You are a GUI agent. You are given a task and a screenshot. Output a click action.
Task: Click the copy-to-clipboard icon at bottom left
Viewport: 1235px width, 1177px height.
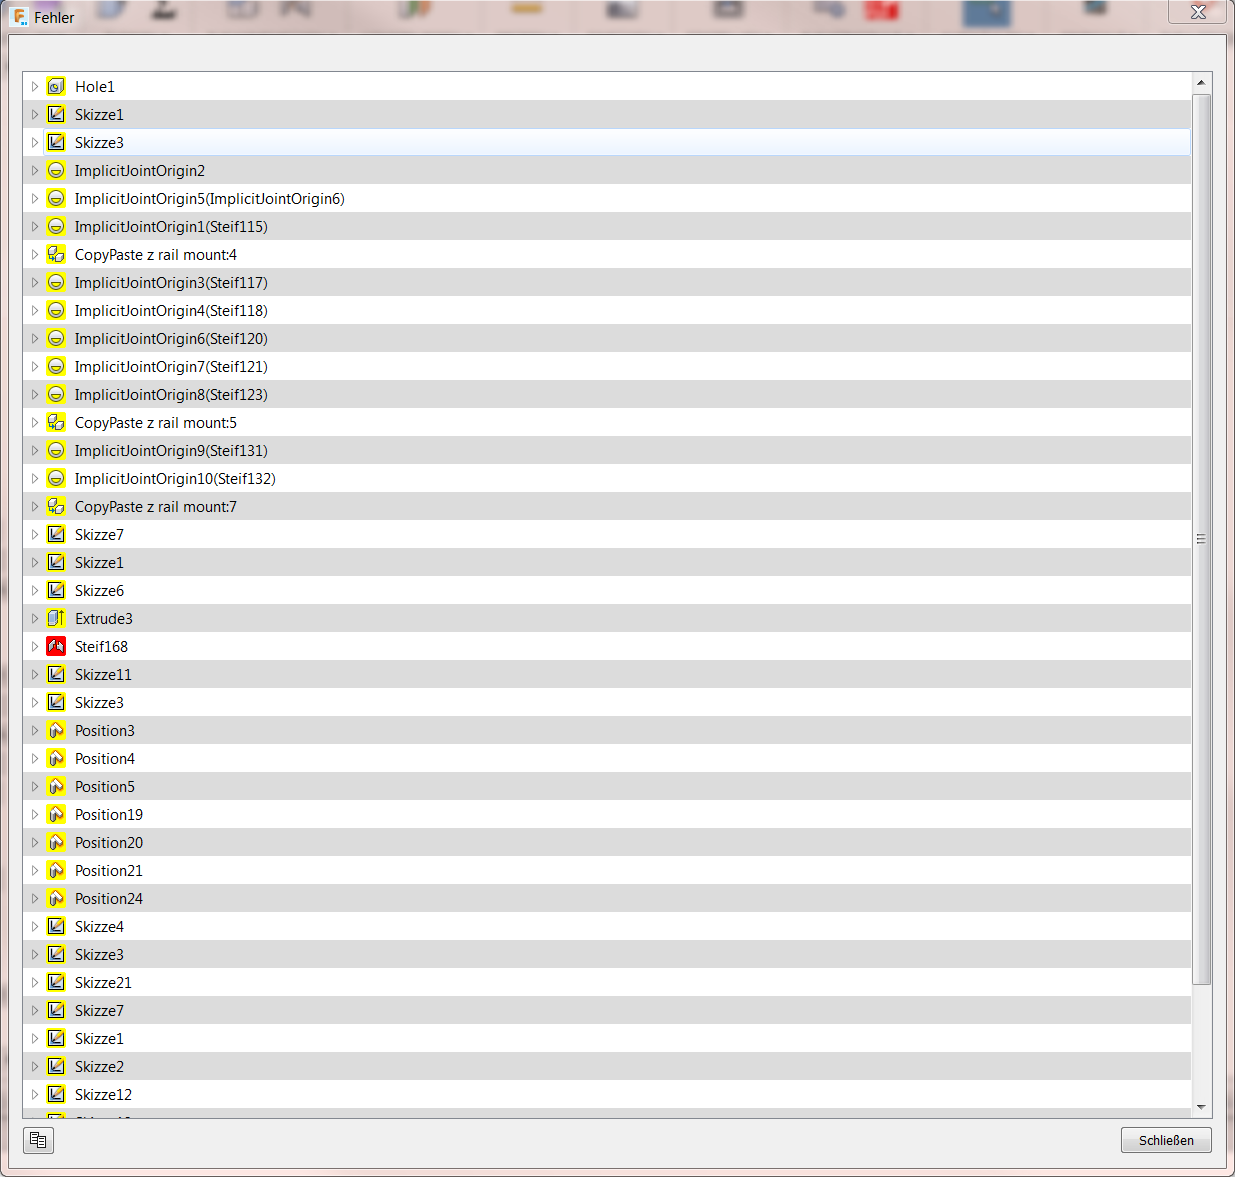pos(38,1140)
